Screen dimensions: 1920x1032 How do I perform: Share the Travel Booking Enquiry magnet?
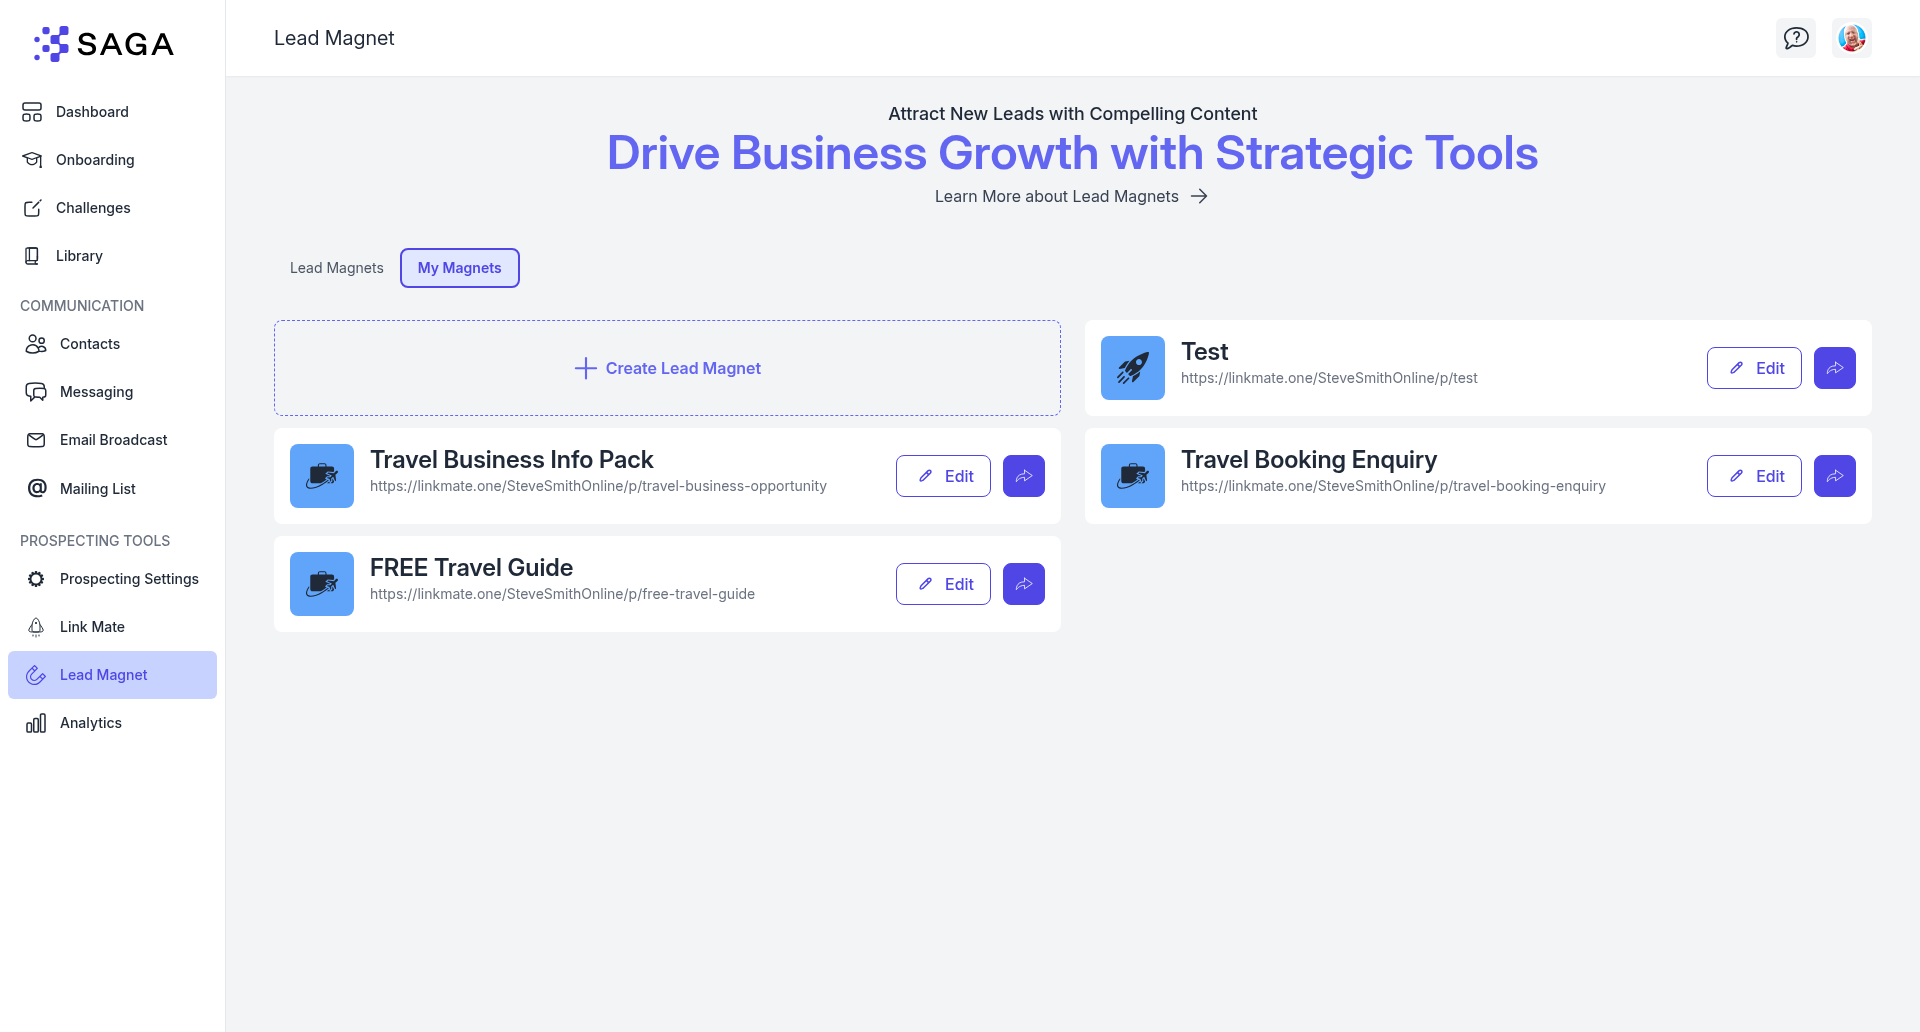point(1834,476)
